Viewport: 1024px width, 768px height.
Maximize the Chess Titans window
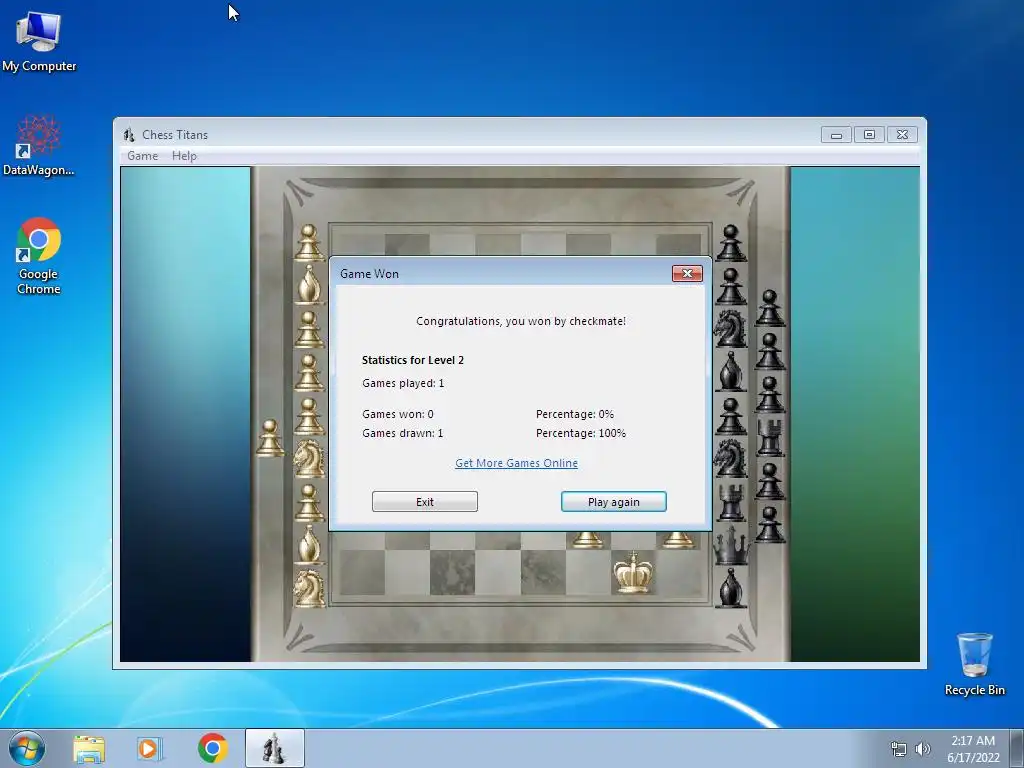point(869,135)
